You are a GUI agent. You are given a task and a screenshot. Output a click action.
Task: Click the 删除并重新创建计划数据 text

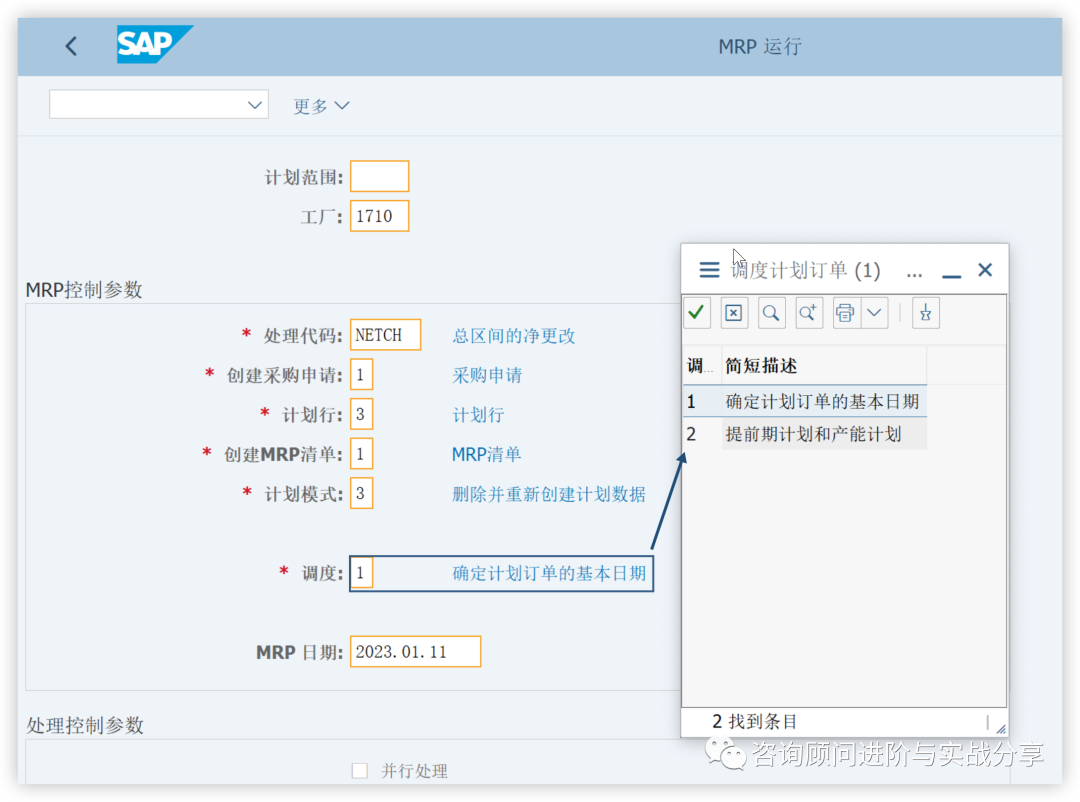point(548,494)
